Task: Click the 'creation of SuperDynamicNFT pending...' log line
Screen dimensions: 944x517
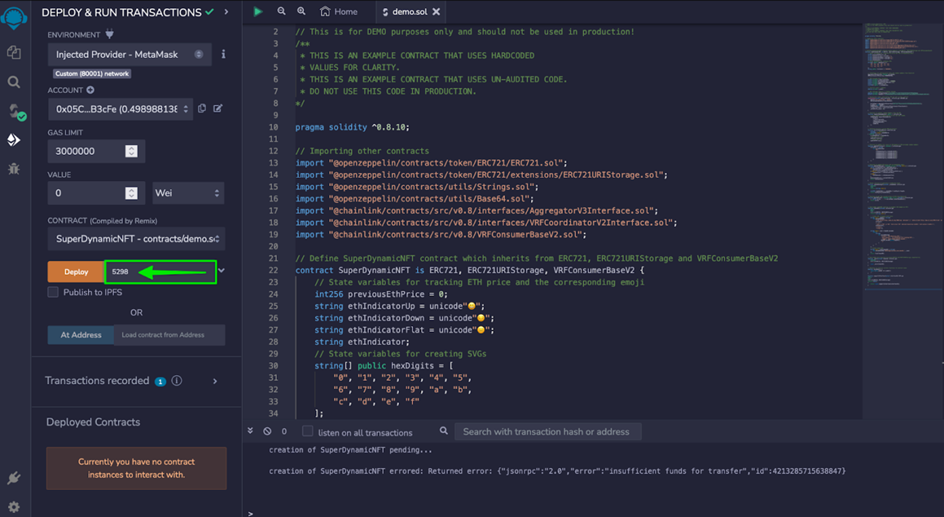Action: click(350, 450)
